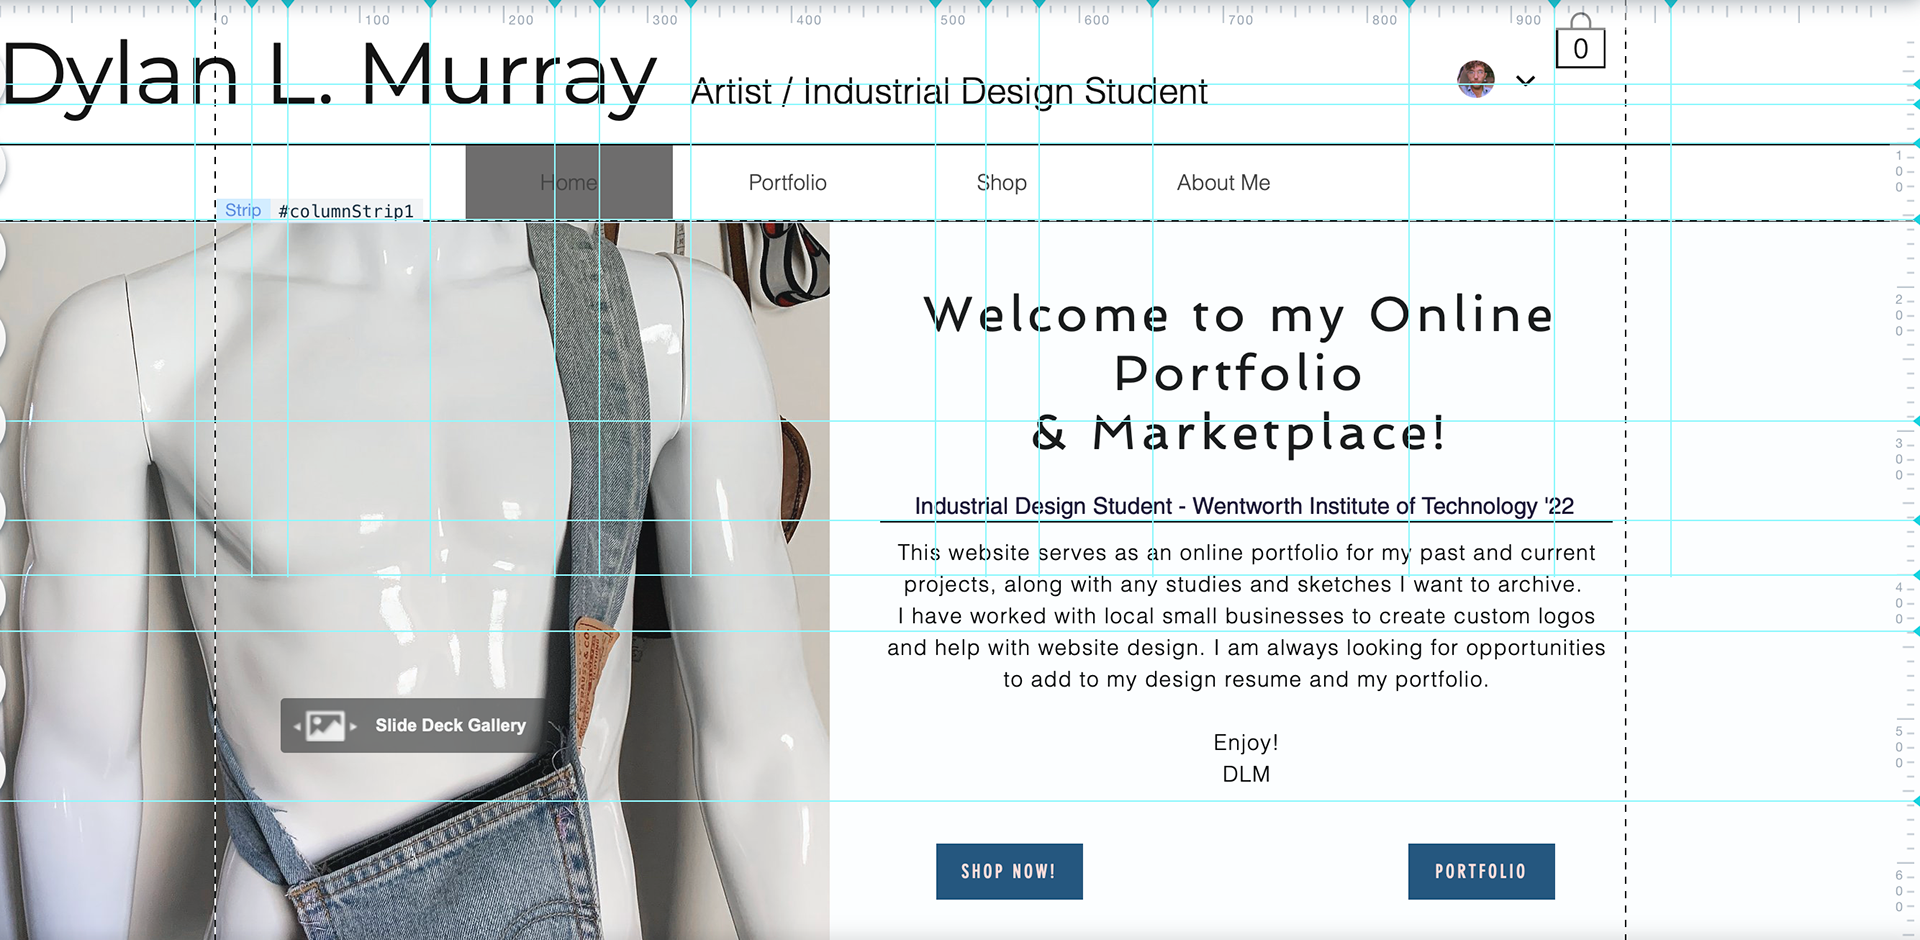
Task: Expand the member login dropdown chevron
Action: tap(1525, 81)
